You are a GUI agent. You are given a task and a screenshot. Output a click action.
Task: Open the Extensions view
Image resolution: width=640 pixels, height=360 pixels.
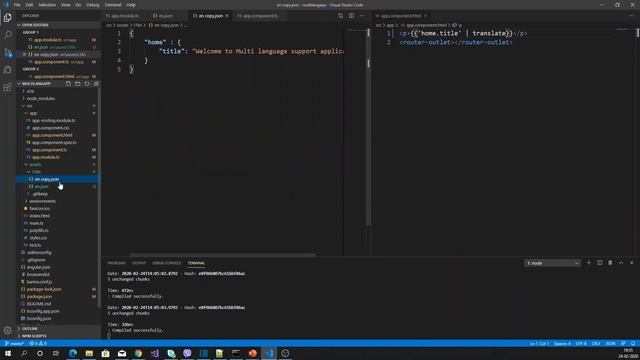pos(7,87)
